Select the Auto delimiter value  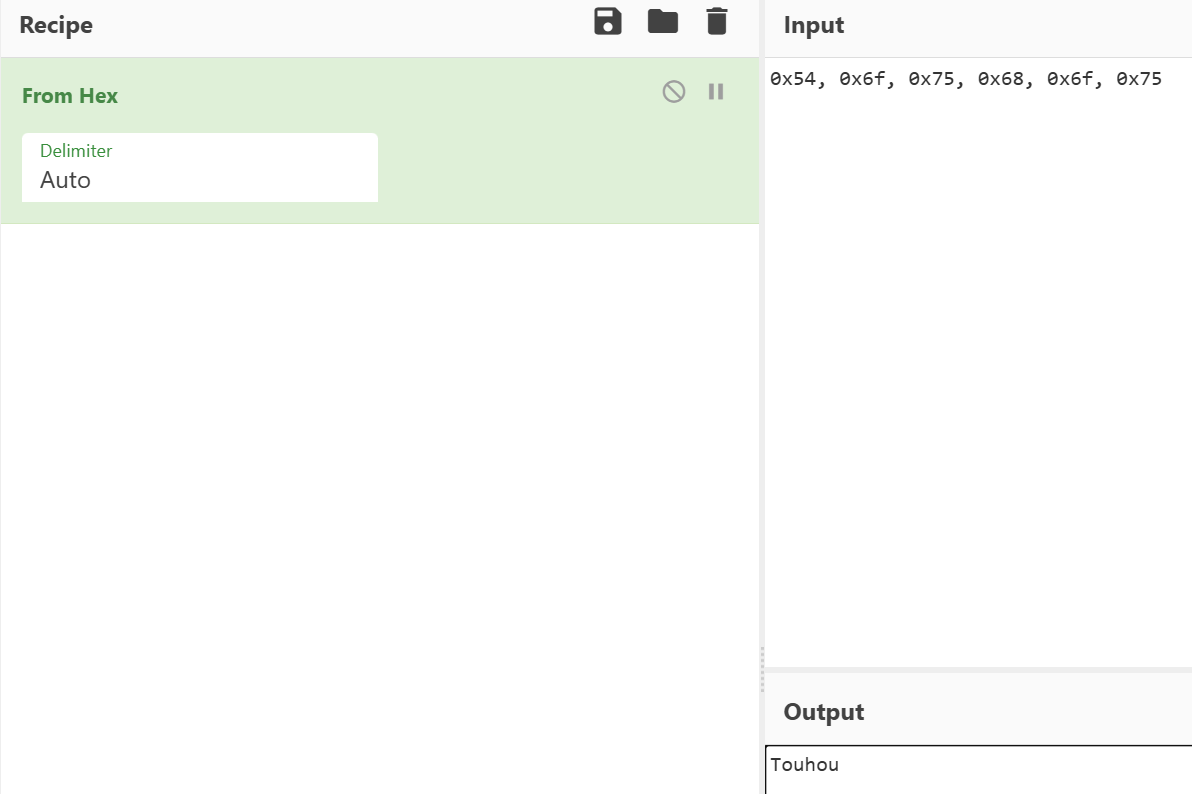[66, 181]
